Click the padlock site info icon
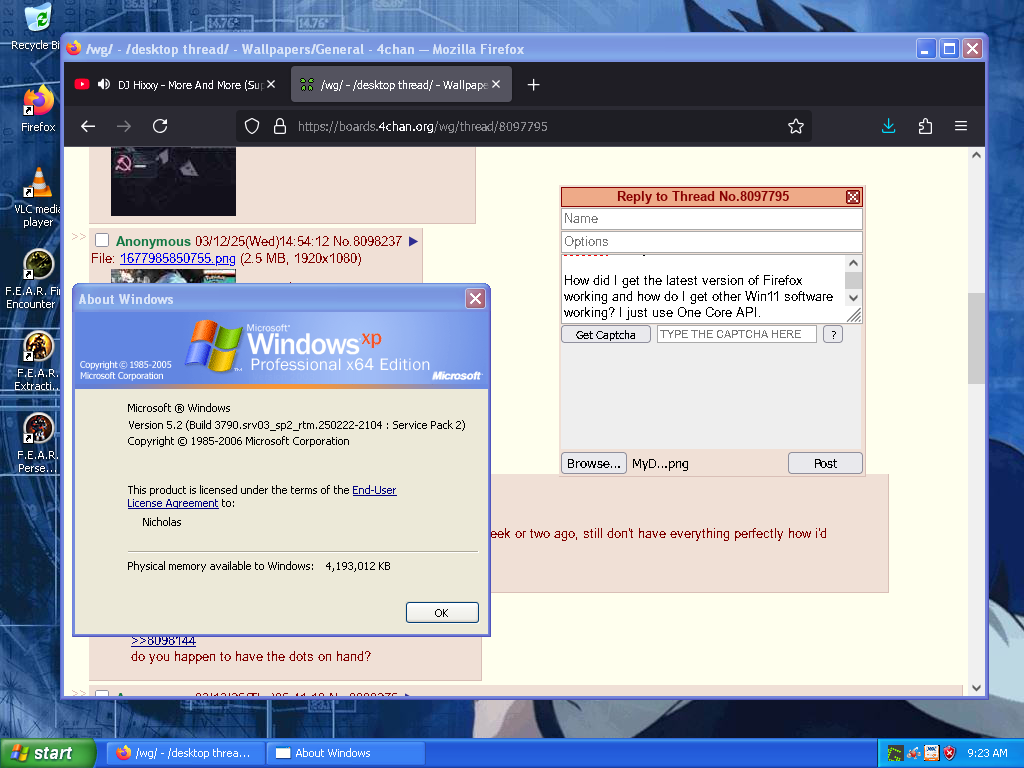 [280, 126]
